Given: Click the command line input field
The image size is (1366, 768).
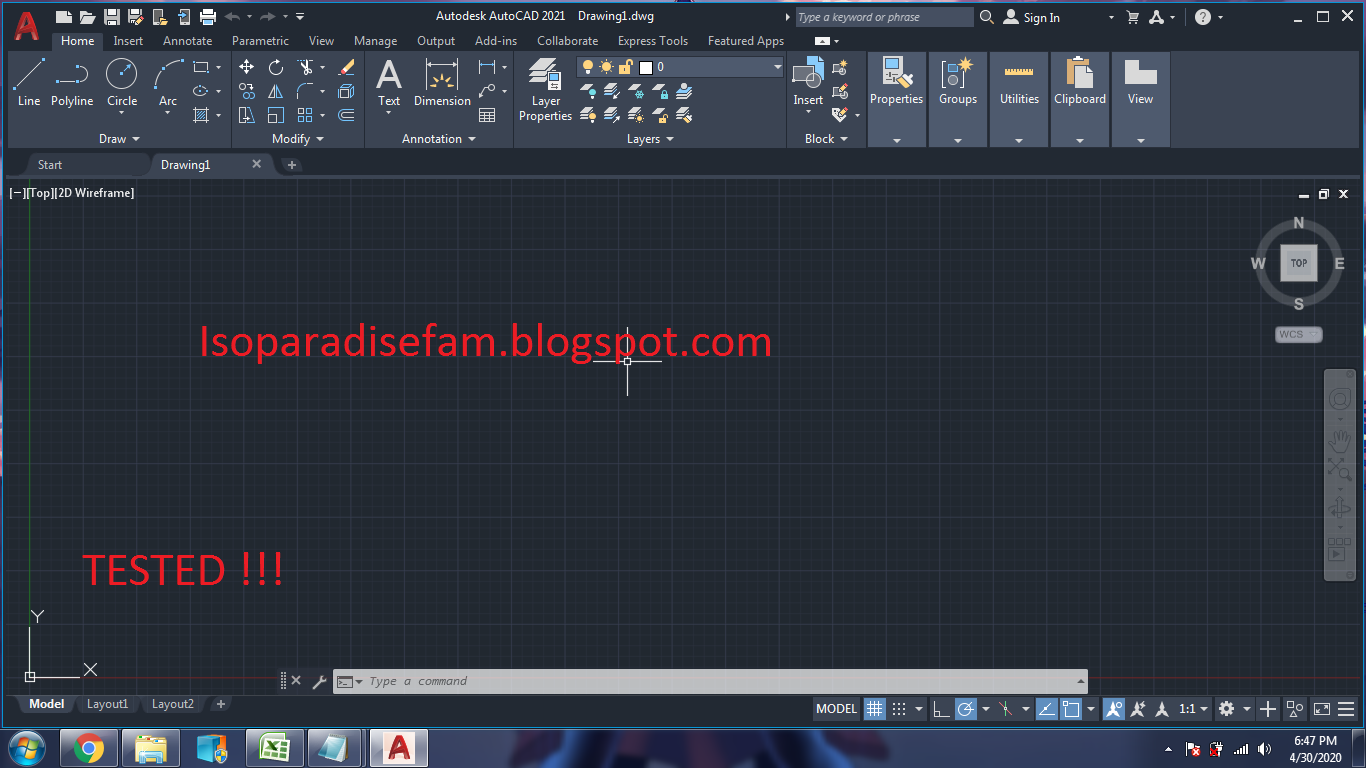Looking at the screenshot, I should click(710, 681).
